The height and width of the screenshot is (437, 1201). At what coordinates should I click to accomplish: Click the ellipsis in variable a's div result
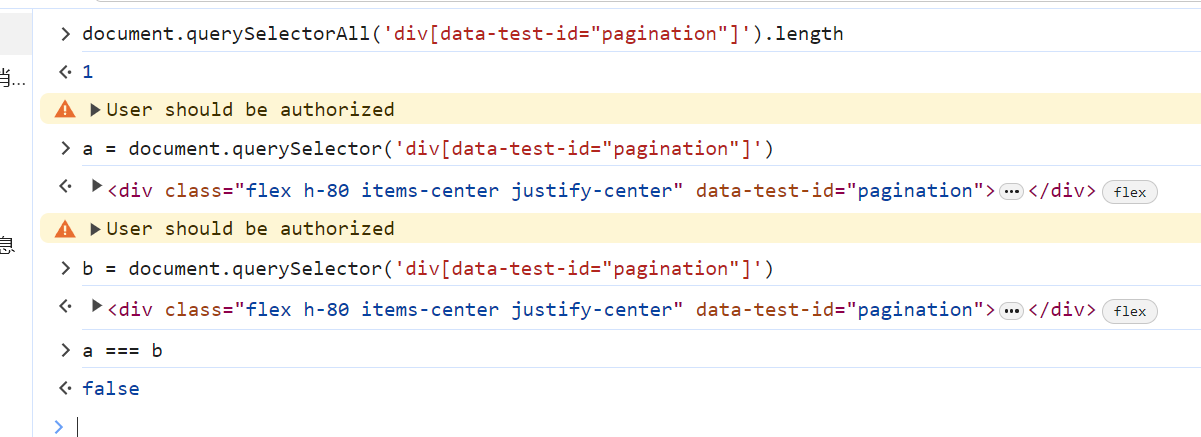point(1011,192)
